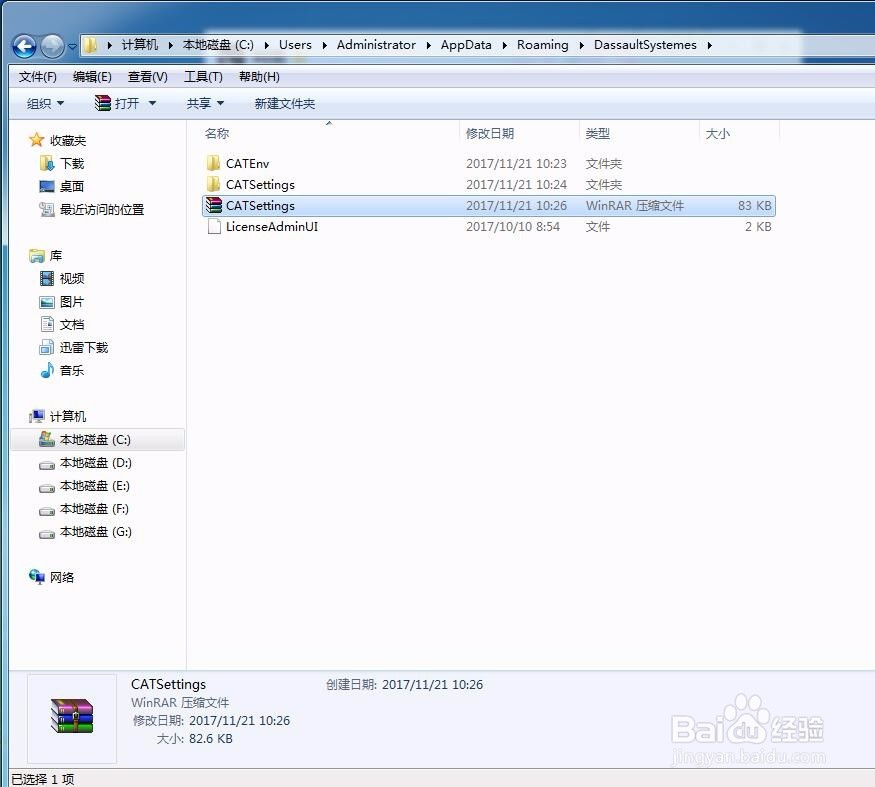Open the 编辑(E) menu
This screenshot has width=875, height=787.
(x=92, y=76)
